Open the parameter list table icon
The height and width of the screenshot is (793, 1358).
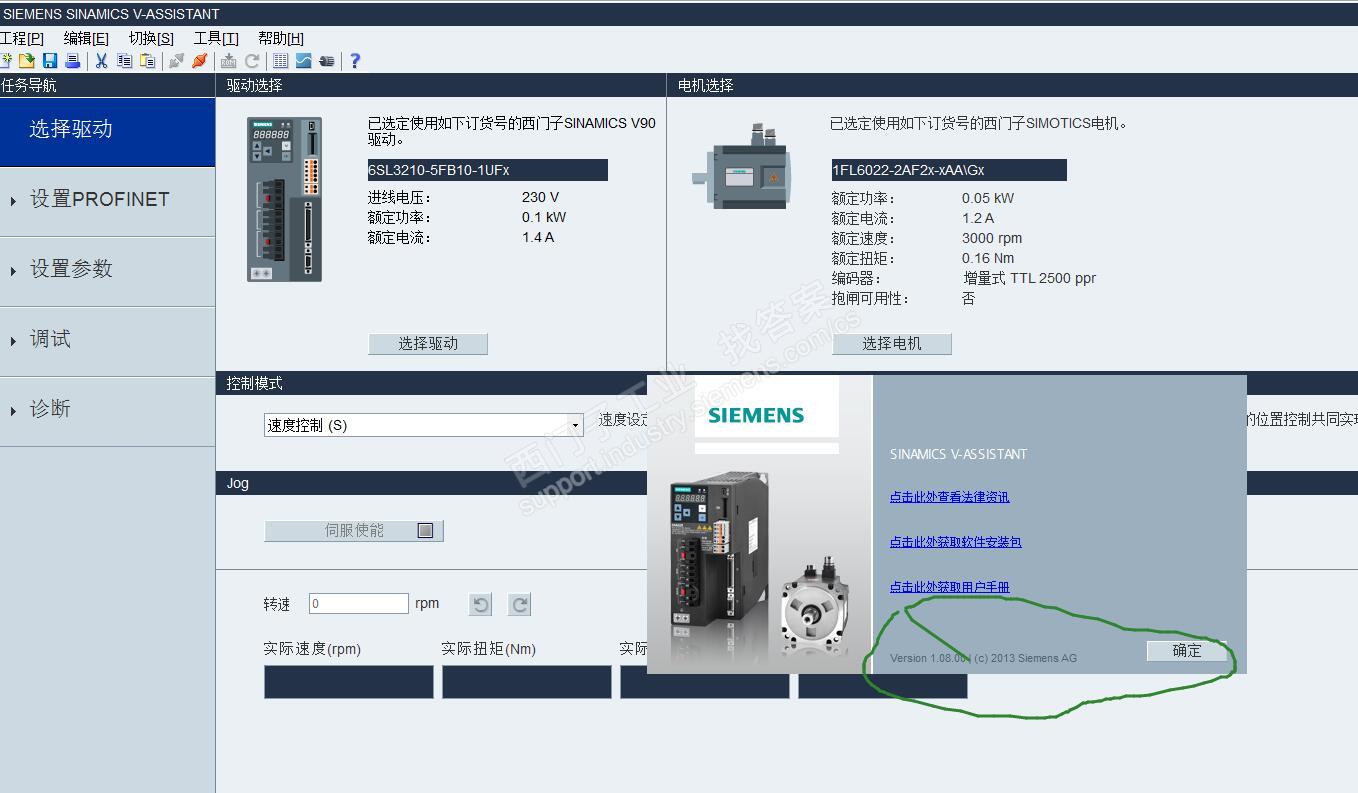(x=281, y=61)
